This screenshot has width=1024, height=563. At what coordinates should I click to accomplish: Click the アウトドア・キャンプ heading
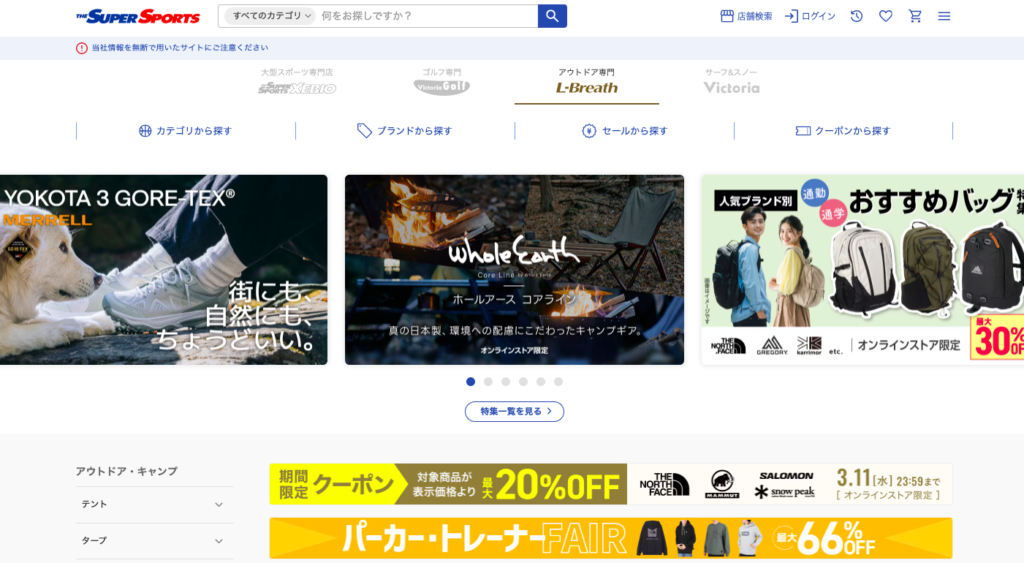pos(127,471)
